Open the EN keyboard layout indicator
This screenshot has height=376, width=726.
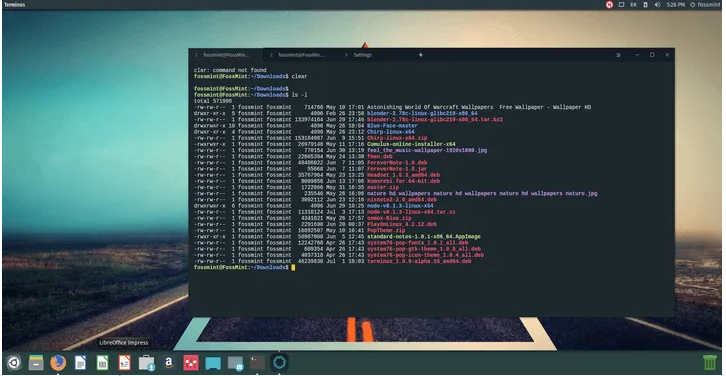click(633, 5)
